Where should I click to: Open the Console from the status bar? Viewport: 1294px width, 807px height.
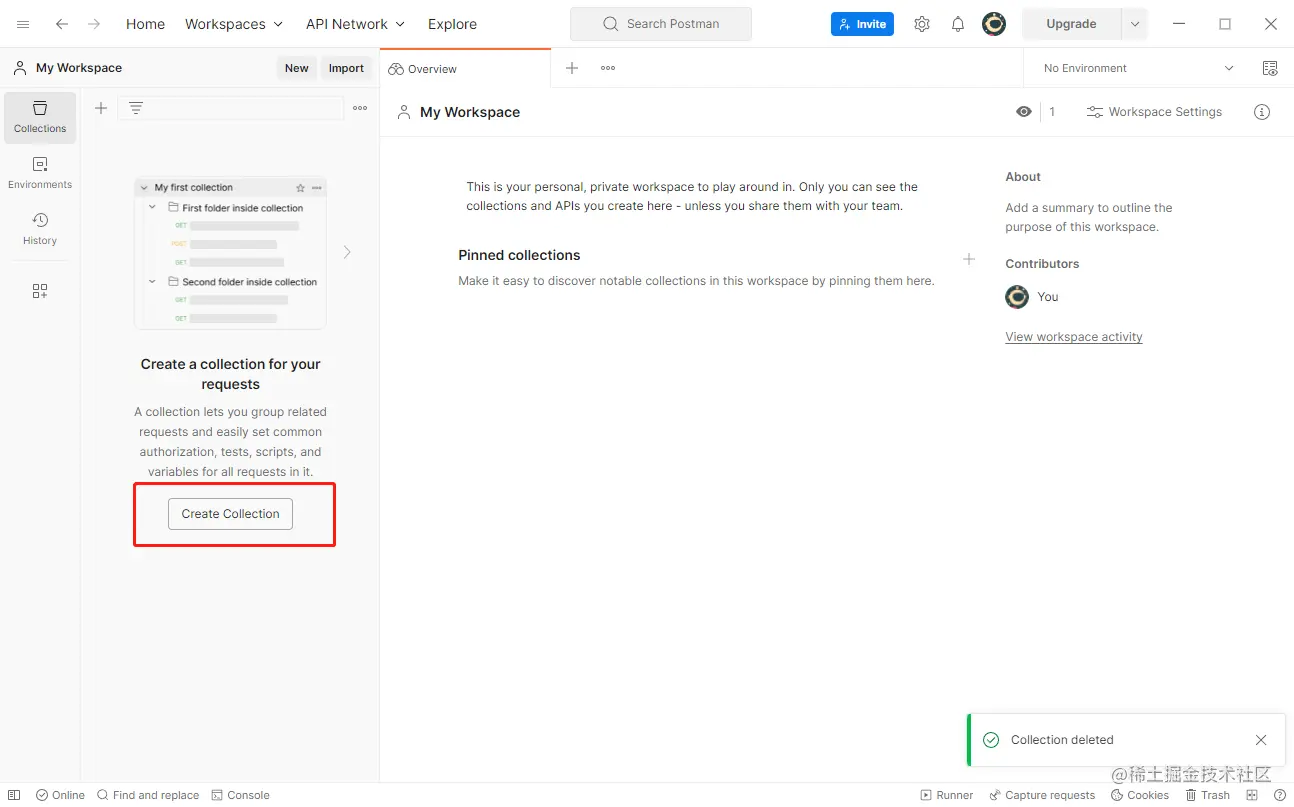[x=240, y=794]
